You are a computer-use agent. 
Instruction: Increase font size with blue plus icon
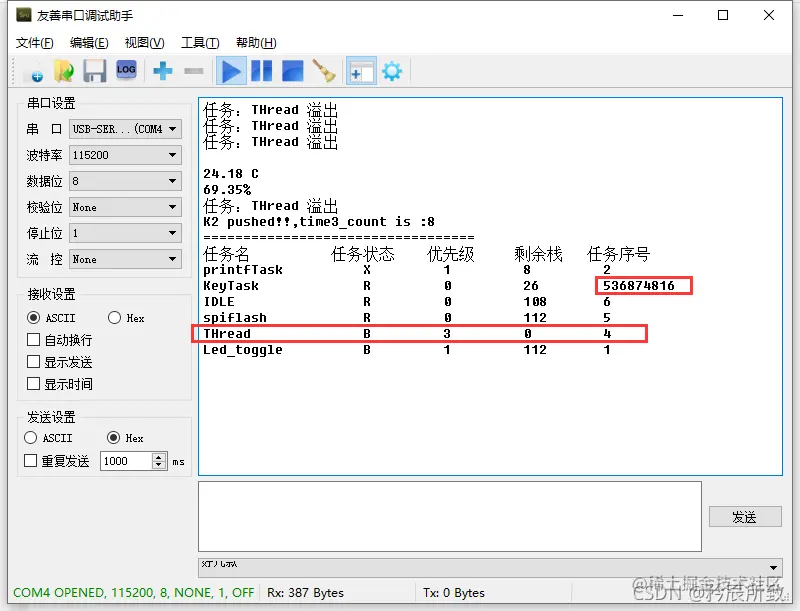point(163,71)
